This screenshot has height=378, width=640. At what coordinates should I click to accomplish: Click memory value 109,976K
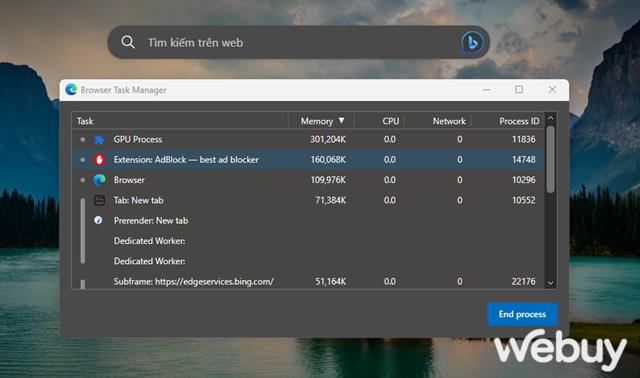(328, 180)
